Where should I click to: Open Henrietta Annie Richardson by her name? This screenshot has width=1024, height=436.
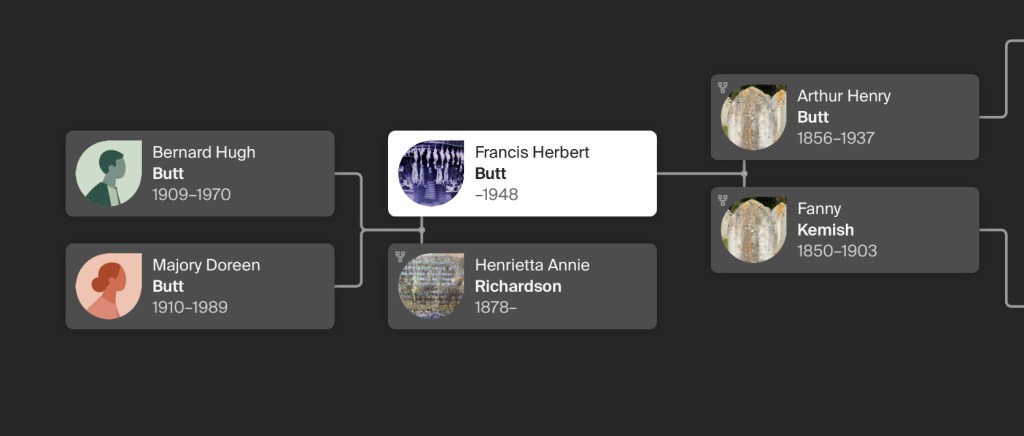[x=531, y=275]
